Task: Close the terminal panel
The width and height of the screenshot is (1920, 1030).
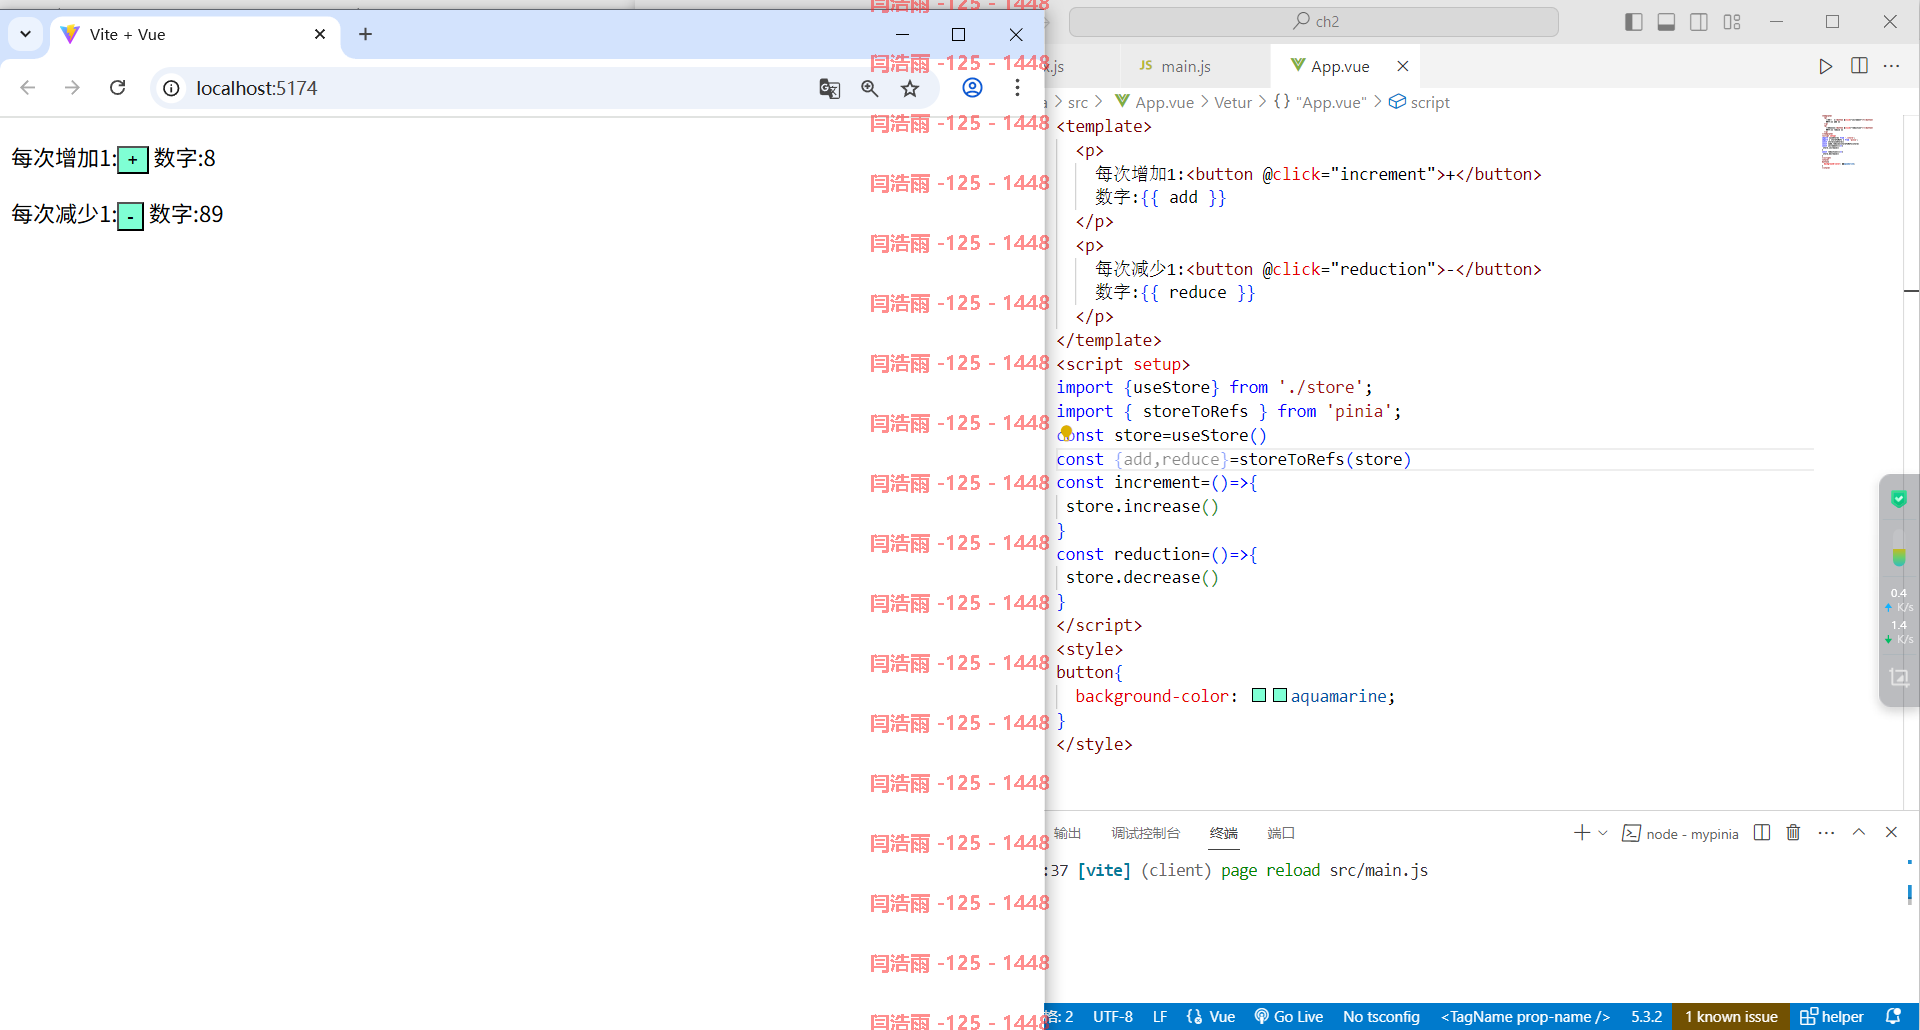Action: pyautogui.click(x=1891, y=832)
